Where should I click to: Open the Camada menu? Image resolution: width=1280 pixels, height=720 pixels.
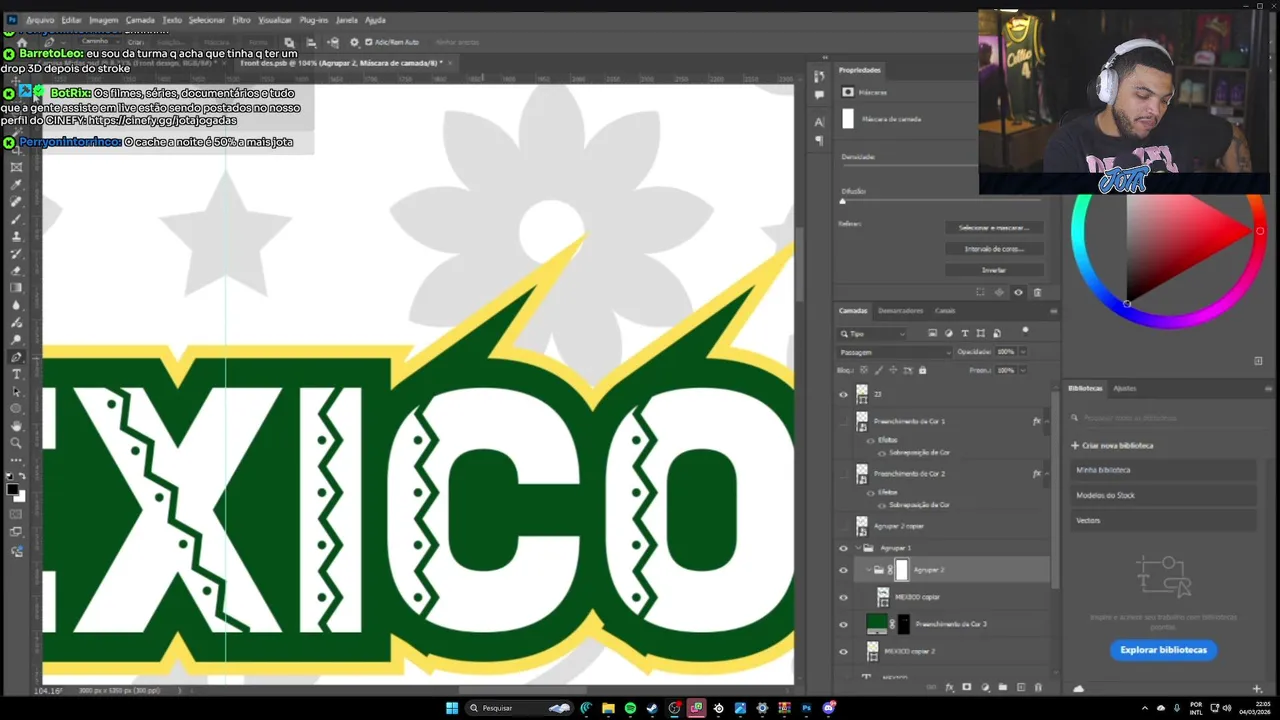point(140,20)
